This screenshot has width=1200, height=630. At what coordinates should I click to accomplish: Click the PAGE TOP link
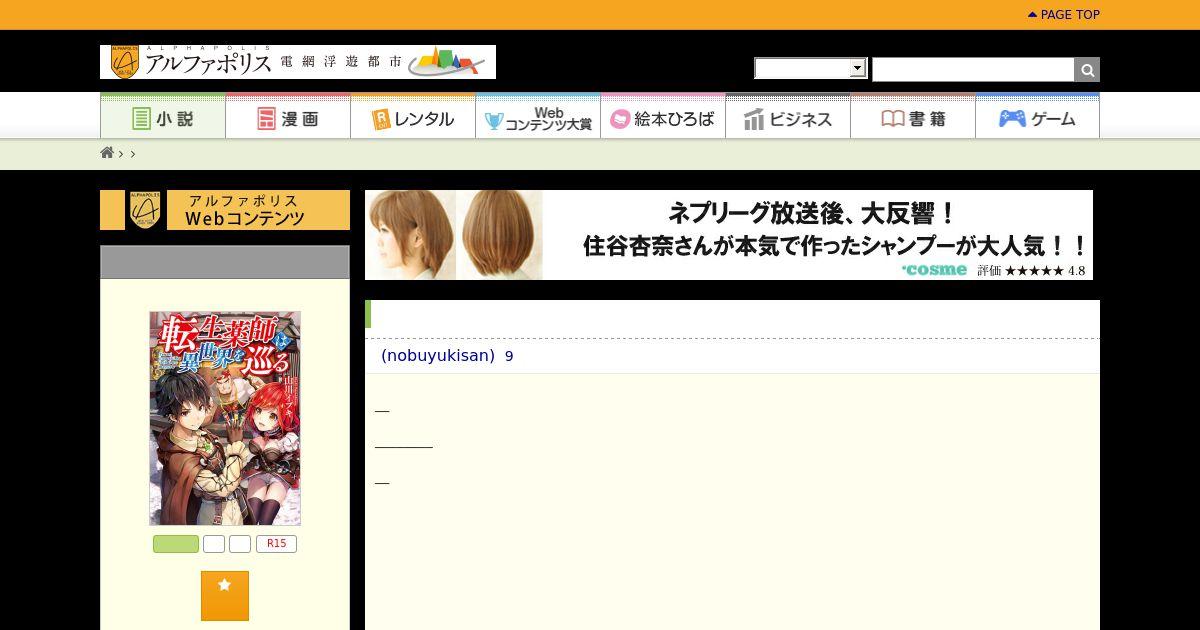1064,15
